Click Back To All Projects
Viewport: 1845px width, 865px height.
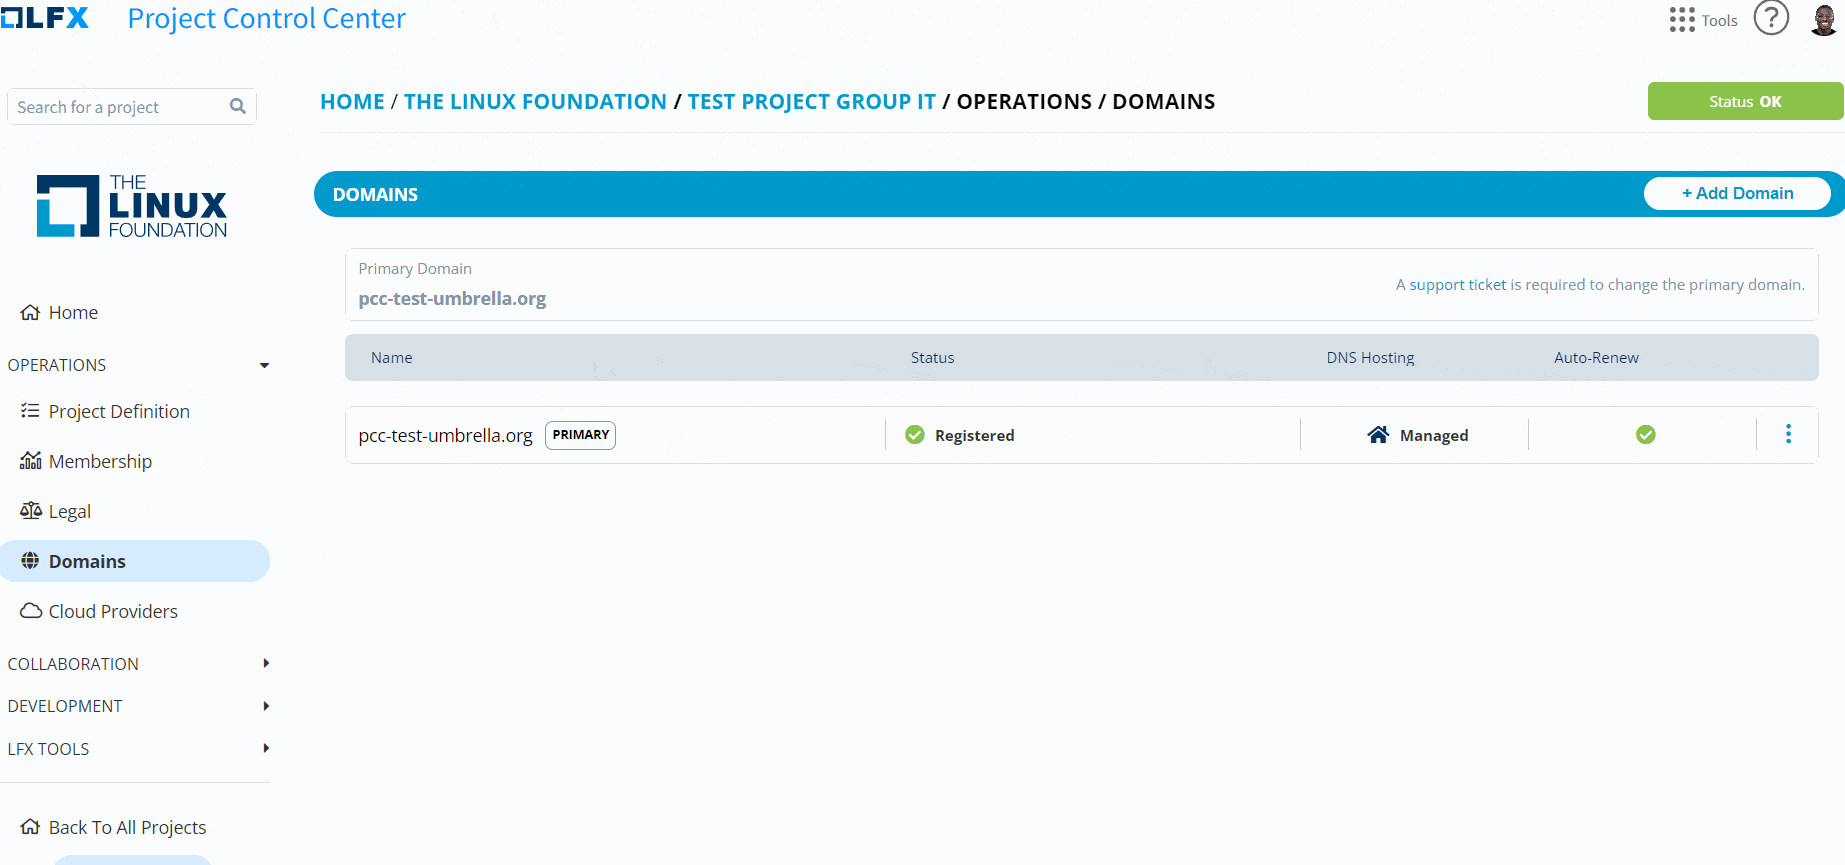pos(127,827)
